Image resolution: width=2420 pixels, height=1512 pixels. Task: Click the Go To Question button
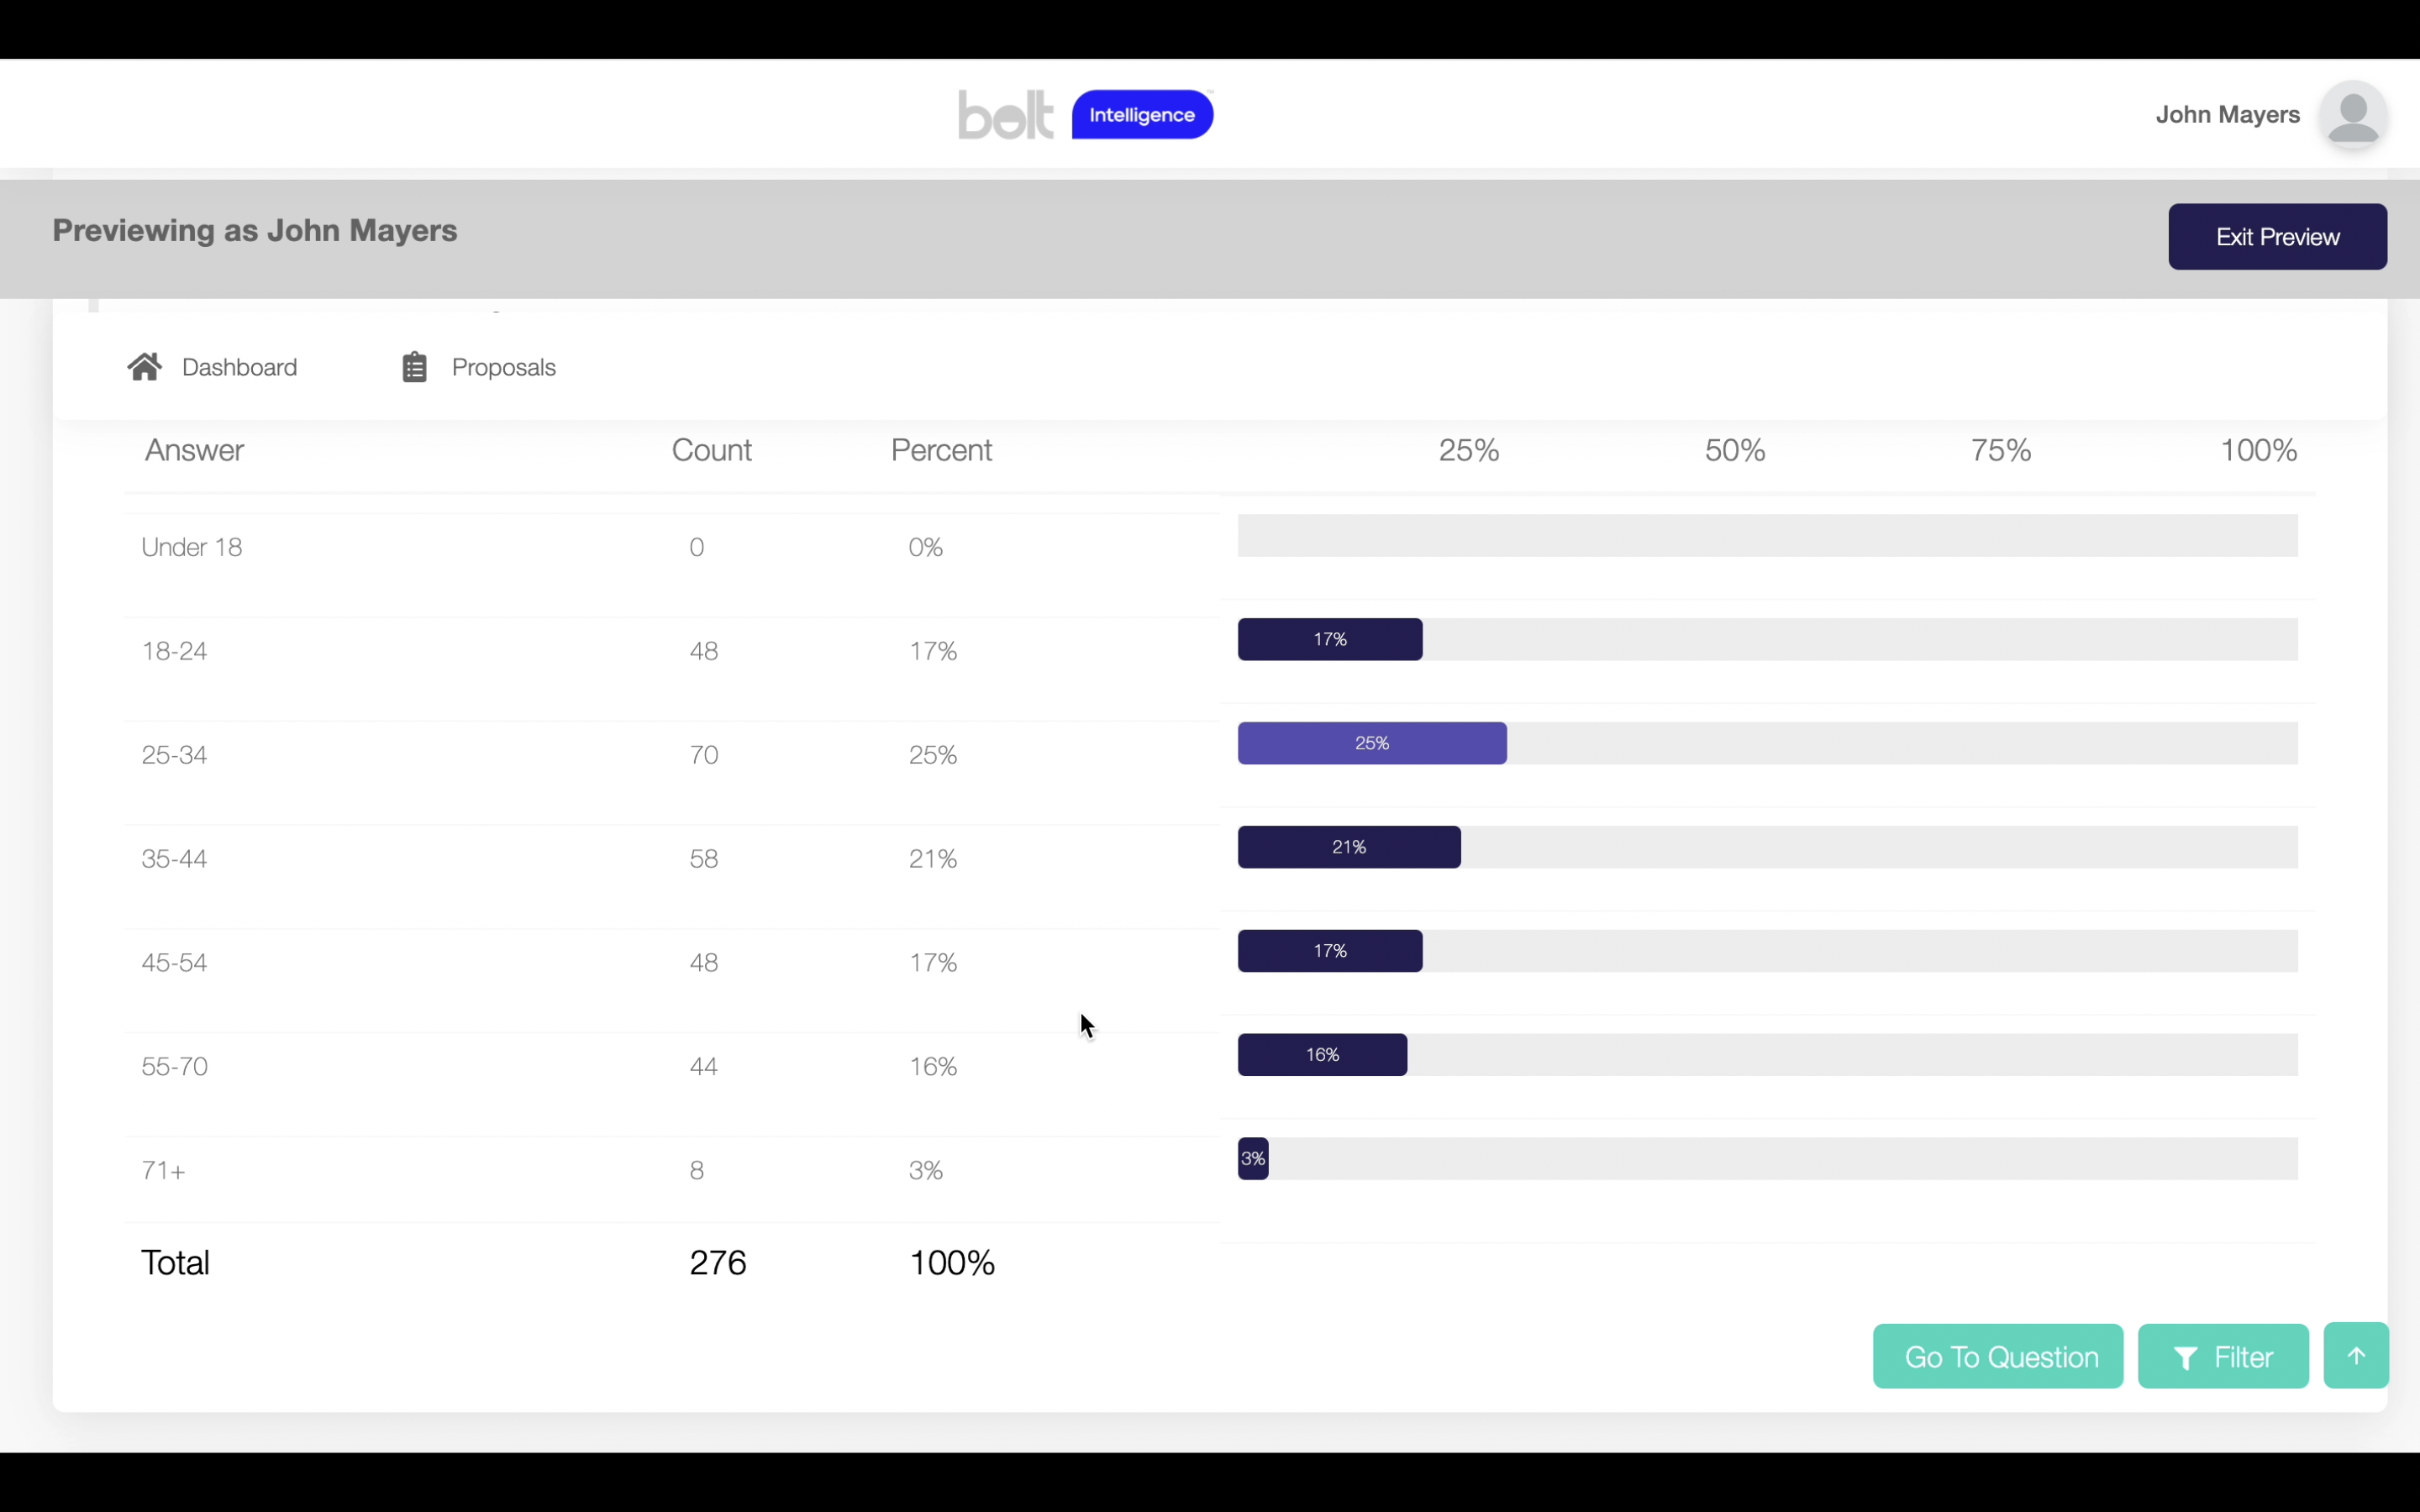coord(1997,1356)
